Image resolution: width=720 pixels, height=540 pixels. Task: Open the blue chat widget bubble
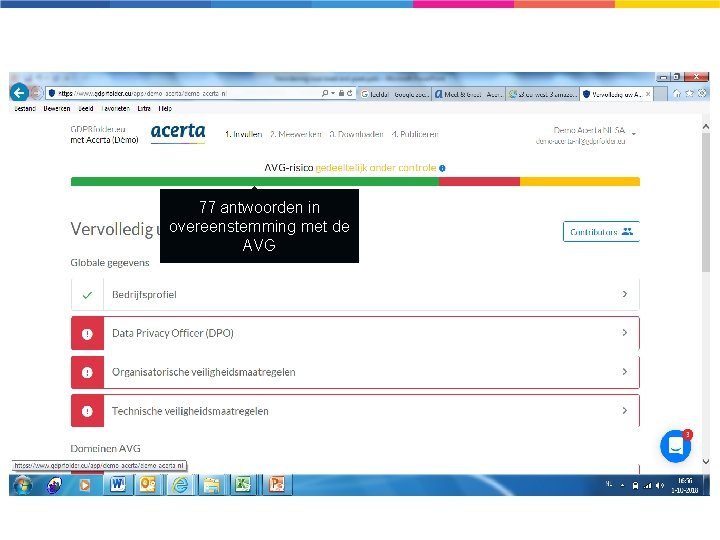coord(675,445)
